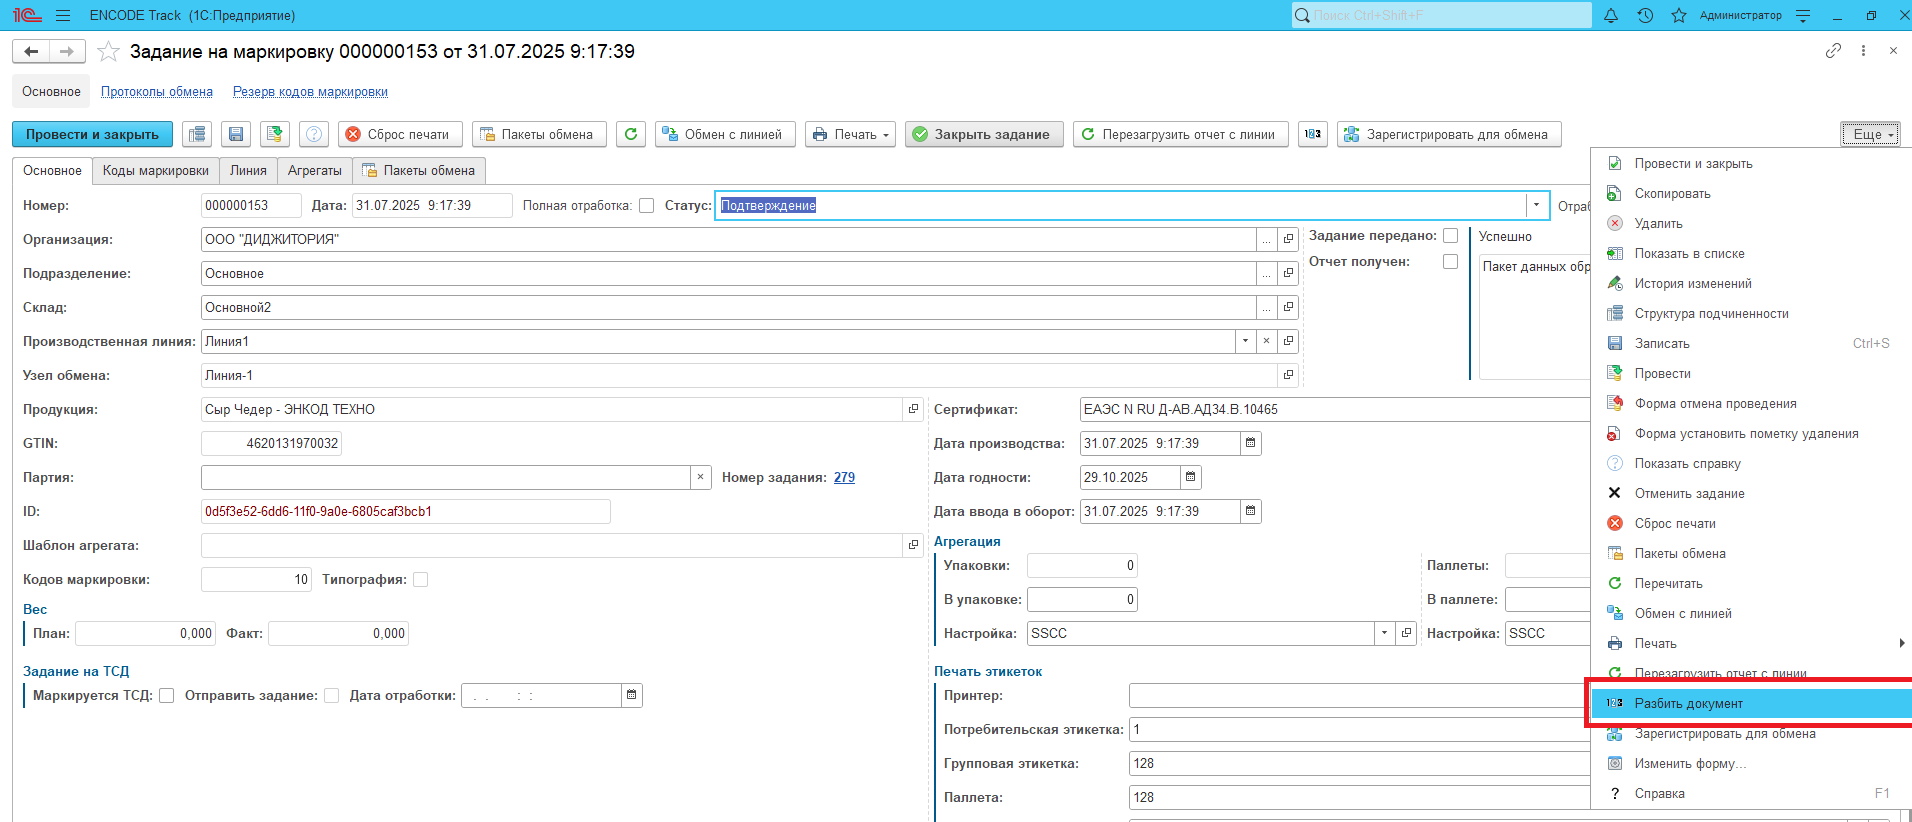Viewport: 1912px width, 822px height.
Task: Open the Печать dropdown button
Action: pos(850,134)
